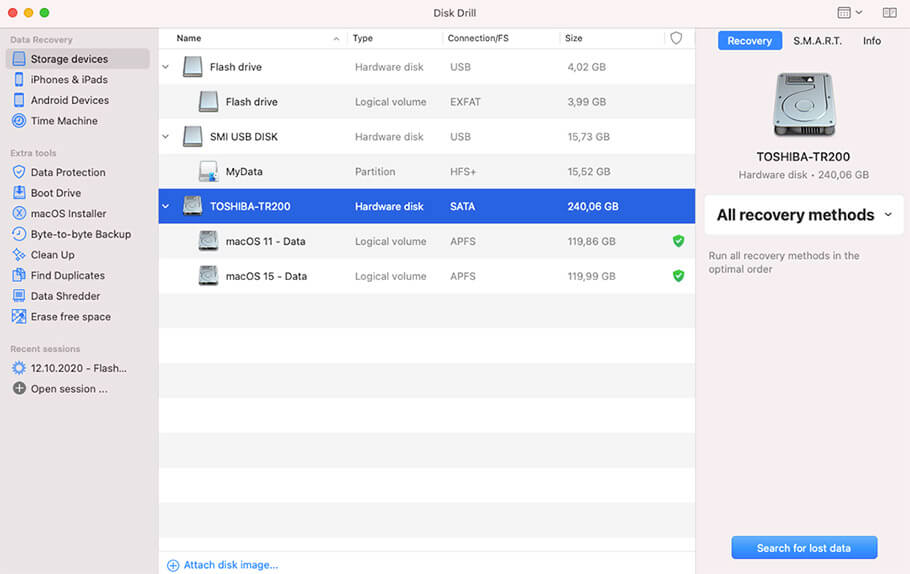
Task: Select the SMI USB DISK icon
Action: point(192,136)
